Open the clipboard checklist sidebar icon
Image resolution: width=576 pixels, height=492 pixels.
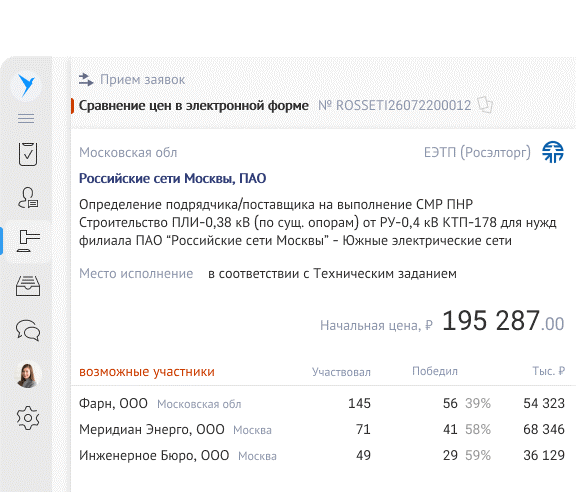[28, 154]
